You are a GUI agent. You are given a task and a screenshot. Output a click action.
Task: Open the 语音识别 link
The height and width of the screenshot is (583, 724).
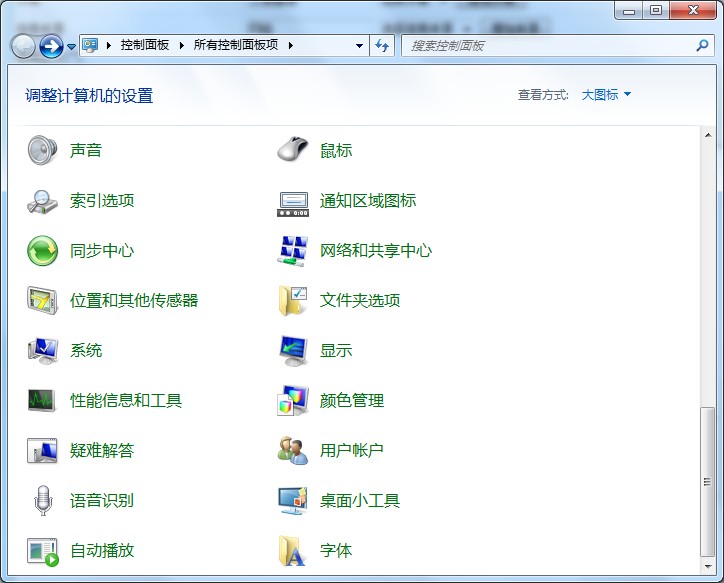pyautogui.click(x=102, y=500)
